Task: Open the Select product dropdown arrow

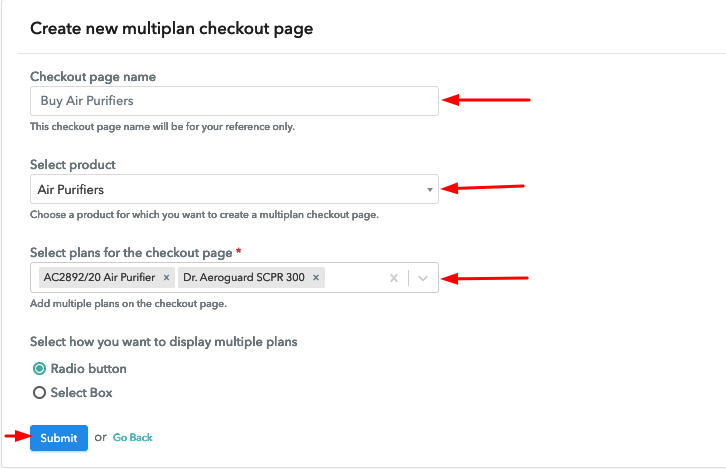Action: click(429, 189)
